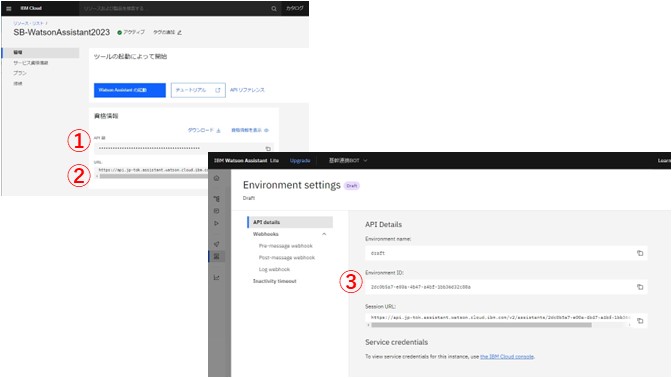Click the blue Watson Assistant launch button
The height and width of the screenshot is (378, 672).
click(130, 90)
